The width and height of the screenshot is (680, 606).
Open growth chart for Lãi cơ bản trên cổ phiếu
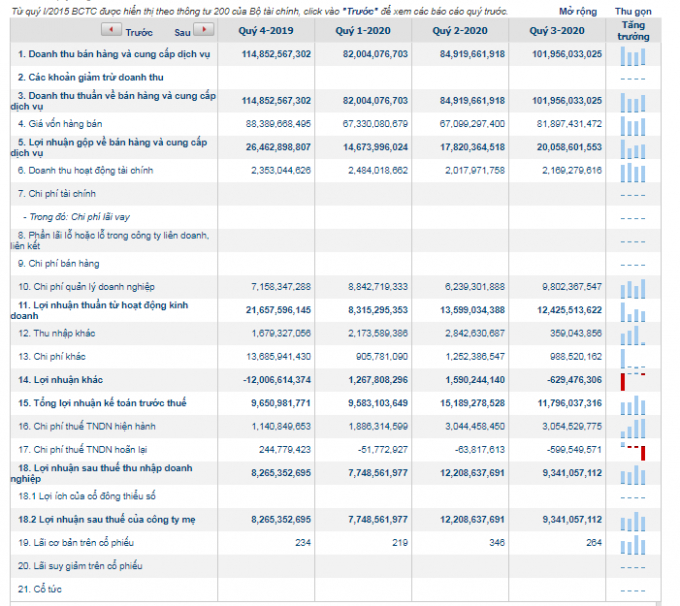(x=633, y=543)
